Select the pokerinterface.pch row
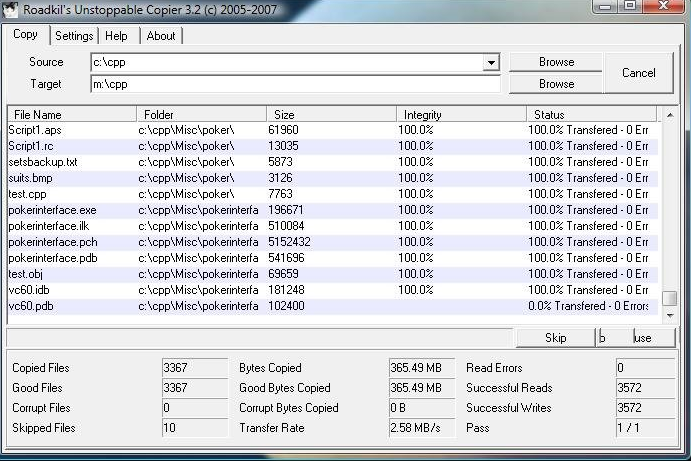 [x=333, y=242]
